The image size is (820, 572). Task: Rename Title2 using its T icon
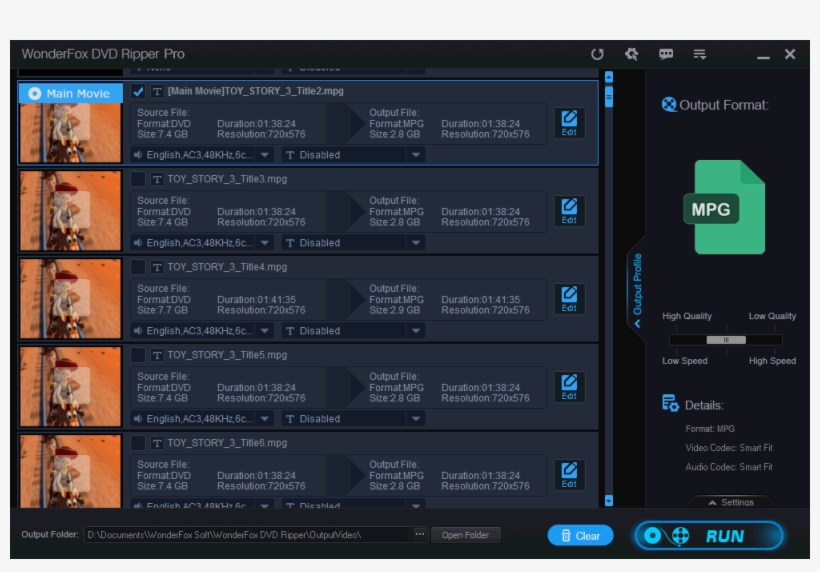[156, 91]
